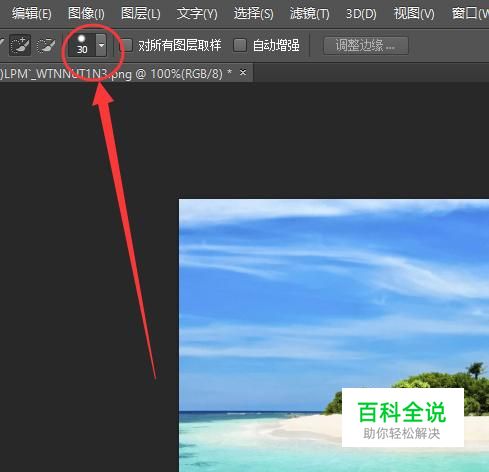Expand the brush picker dropdown arrow

101,45
